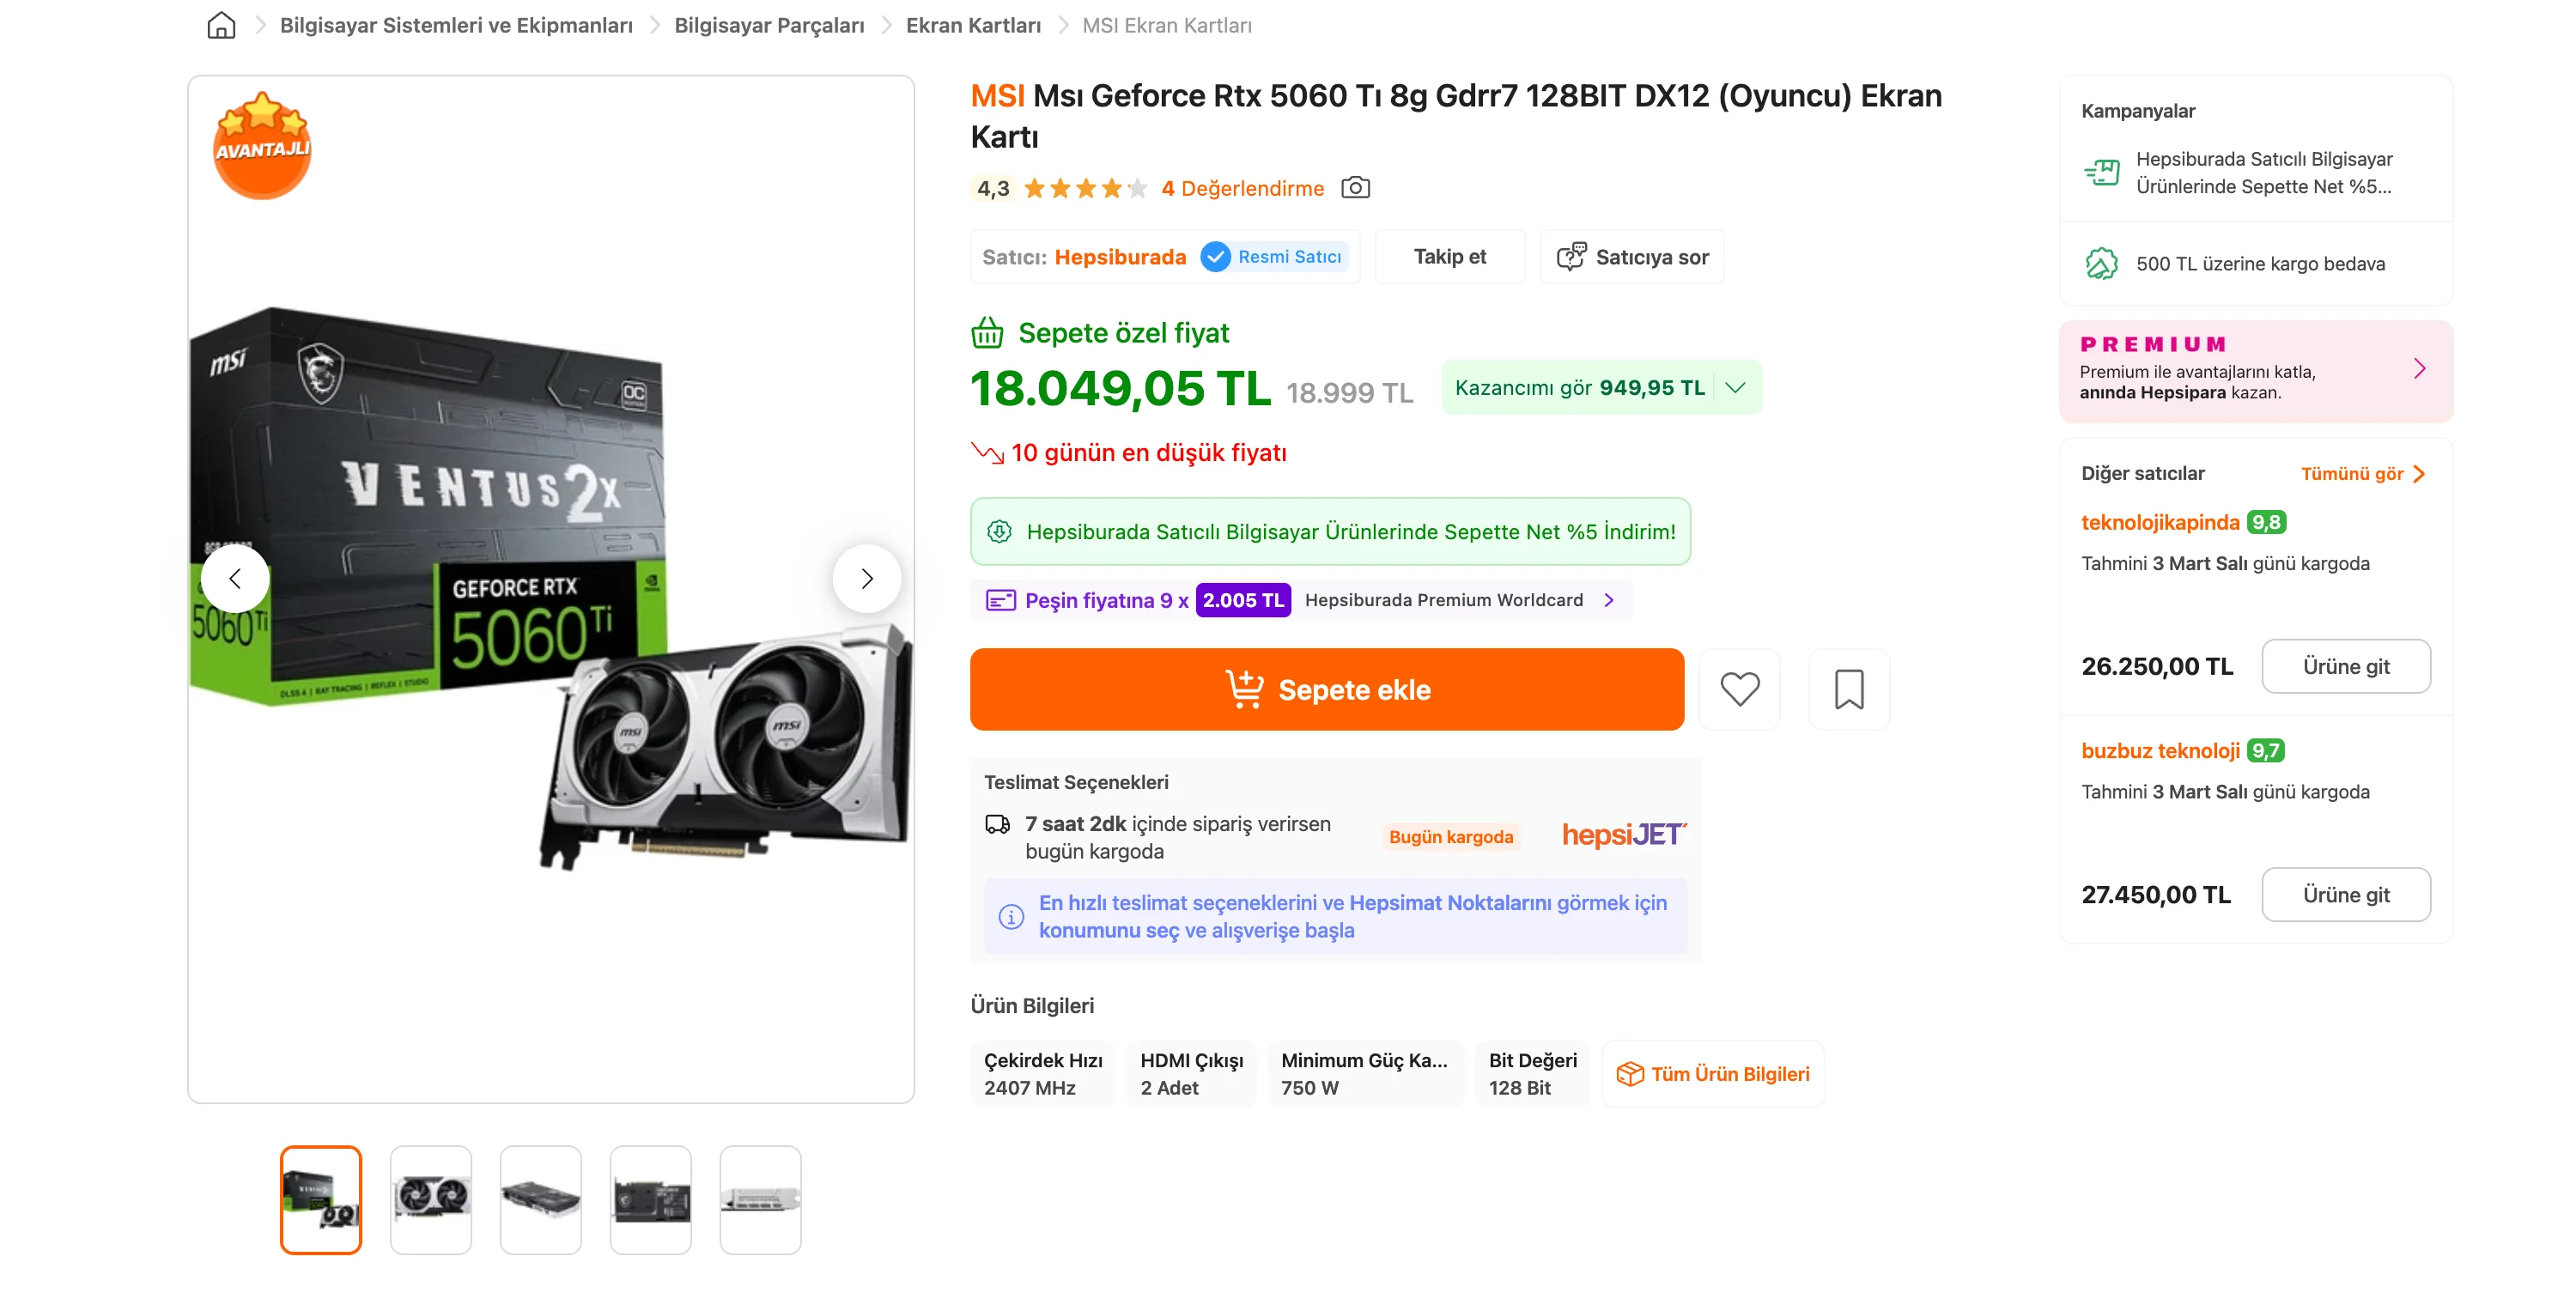Show previous product image with left arrow
The image size is (2576, 1293).
(x=235, y=578)
